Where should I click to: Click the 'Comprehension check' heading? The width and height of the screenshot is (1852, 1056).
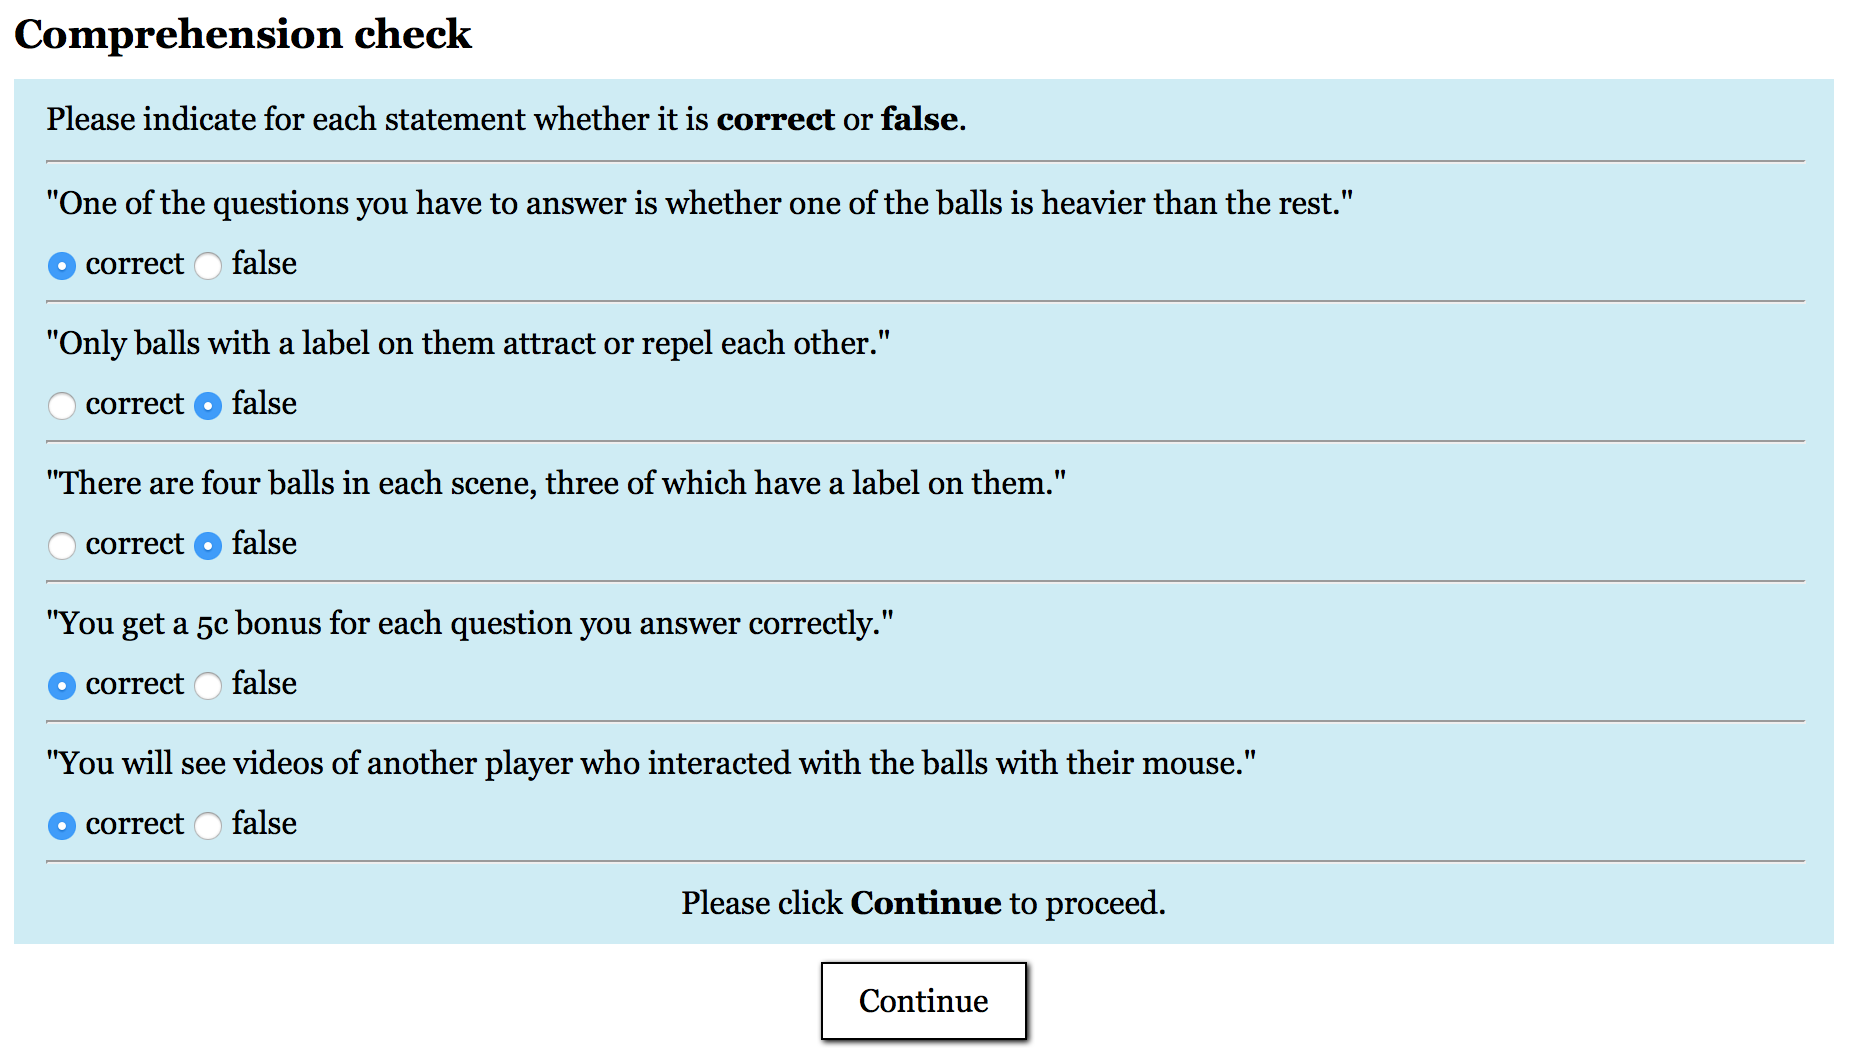[x=243, y=34]
